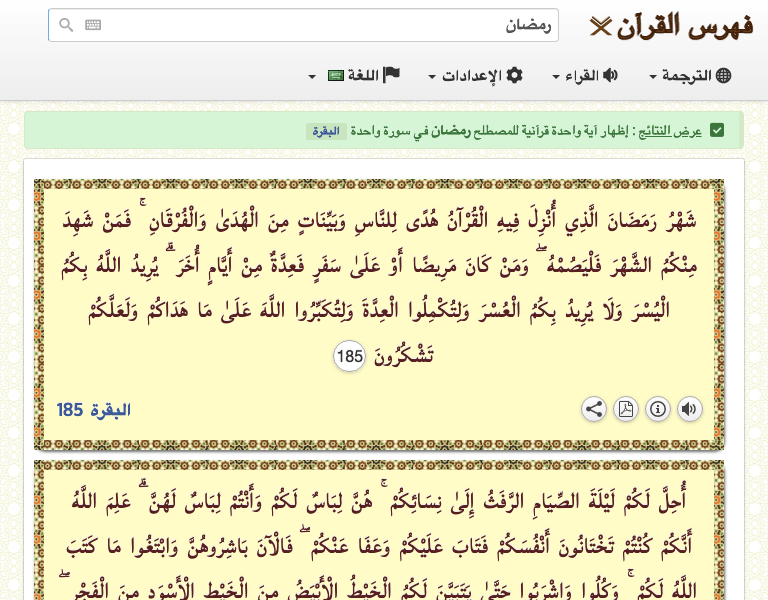This screenshot has width=768, height=600.
Task: Click the small Saudi flag language icon
Action: (336, 76)
